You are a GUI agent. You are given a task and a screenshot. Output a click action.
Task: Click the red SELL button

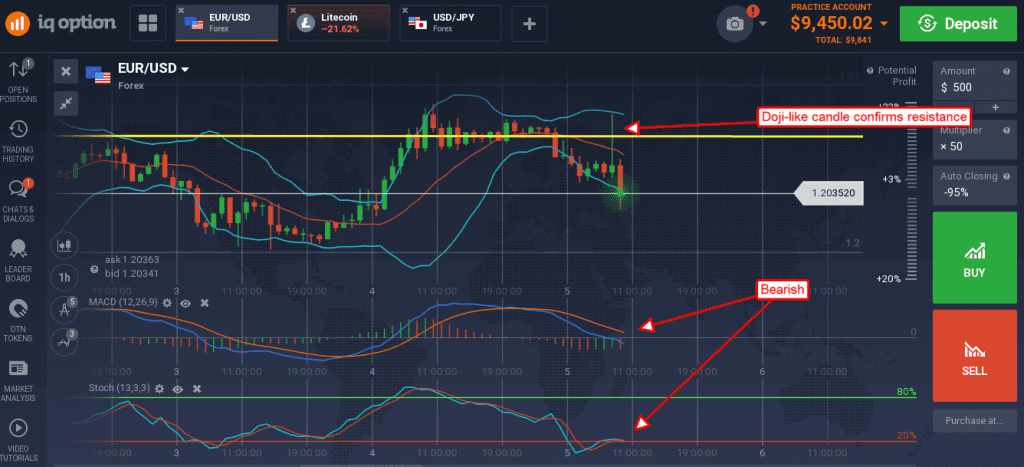(974, 355)
